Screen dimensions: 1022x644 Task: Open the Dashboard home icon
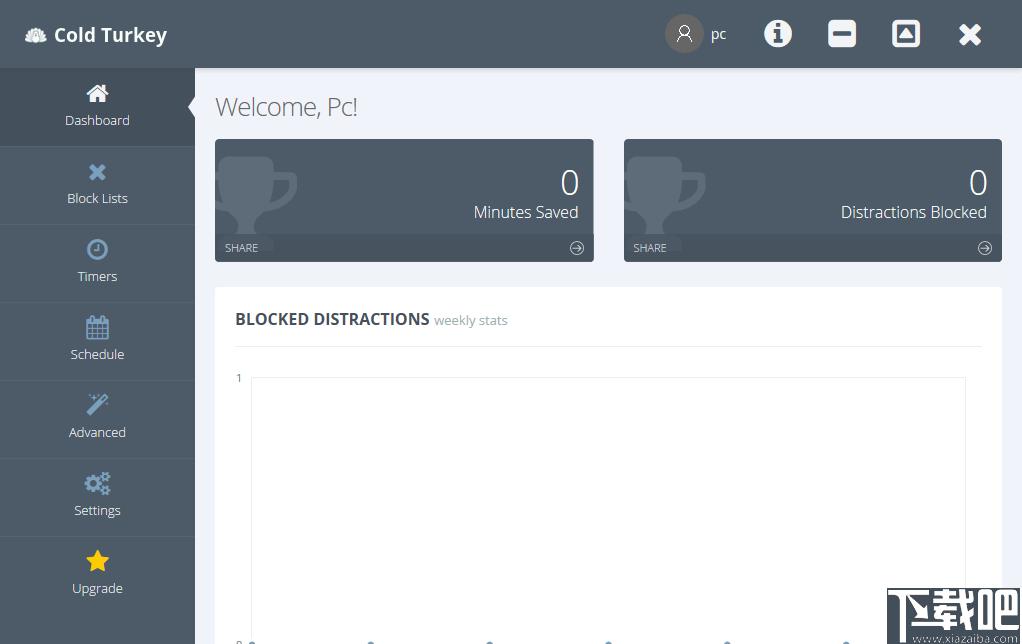pyautogui.click(x=97, y=93)
